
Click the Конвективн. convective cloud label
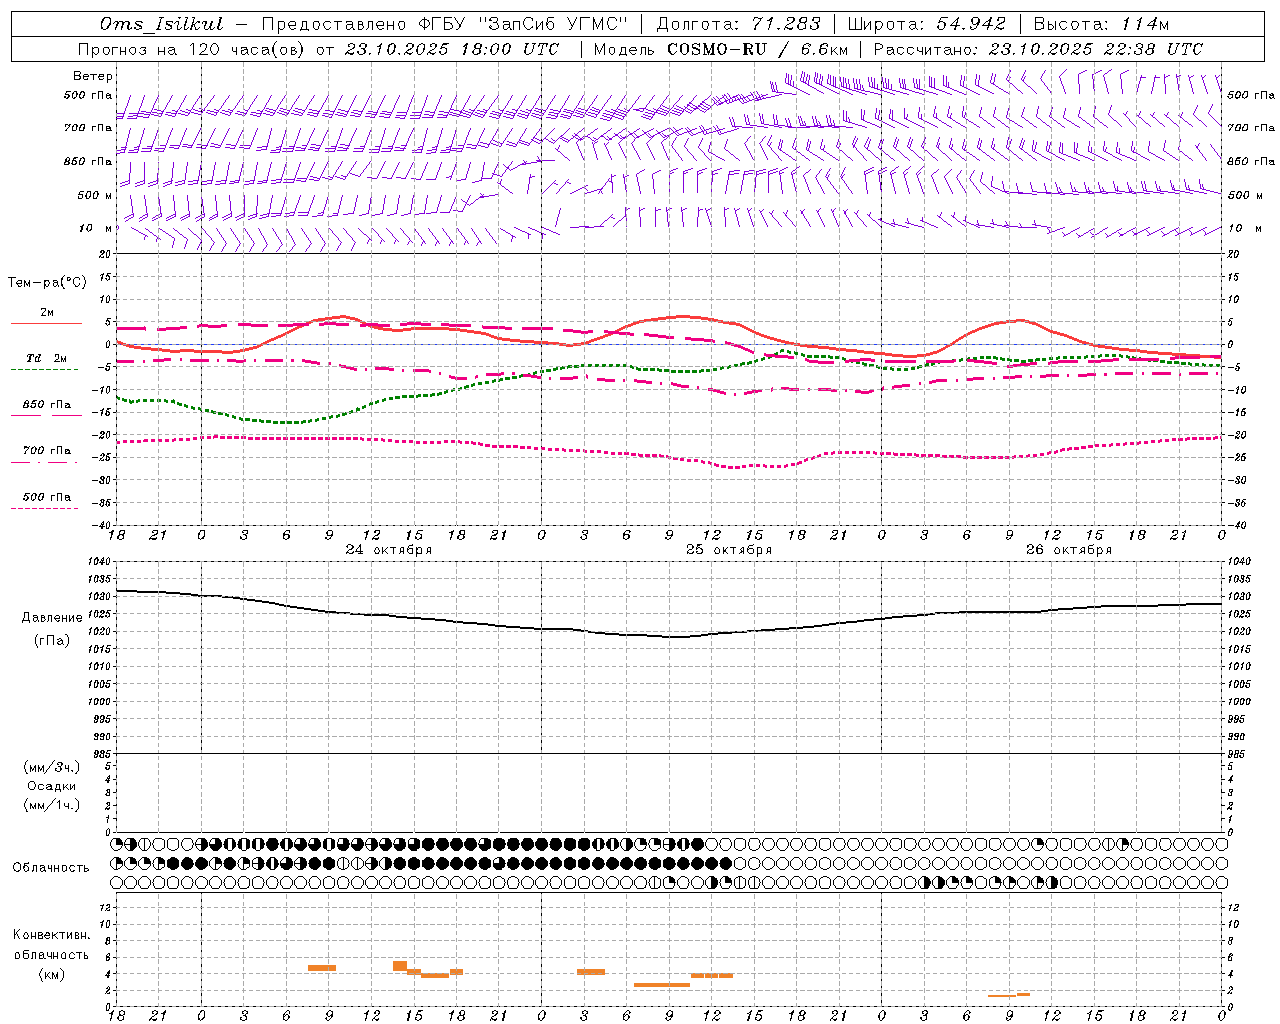52,935
